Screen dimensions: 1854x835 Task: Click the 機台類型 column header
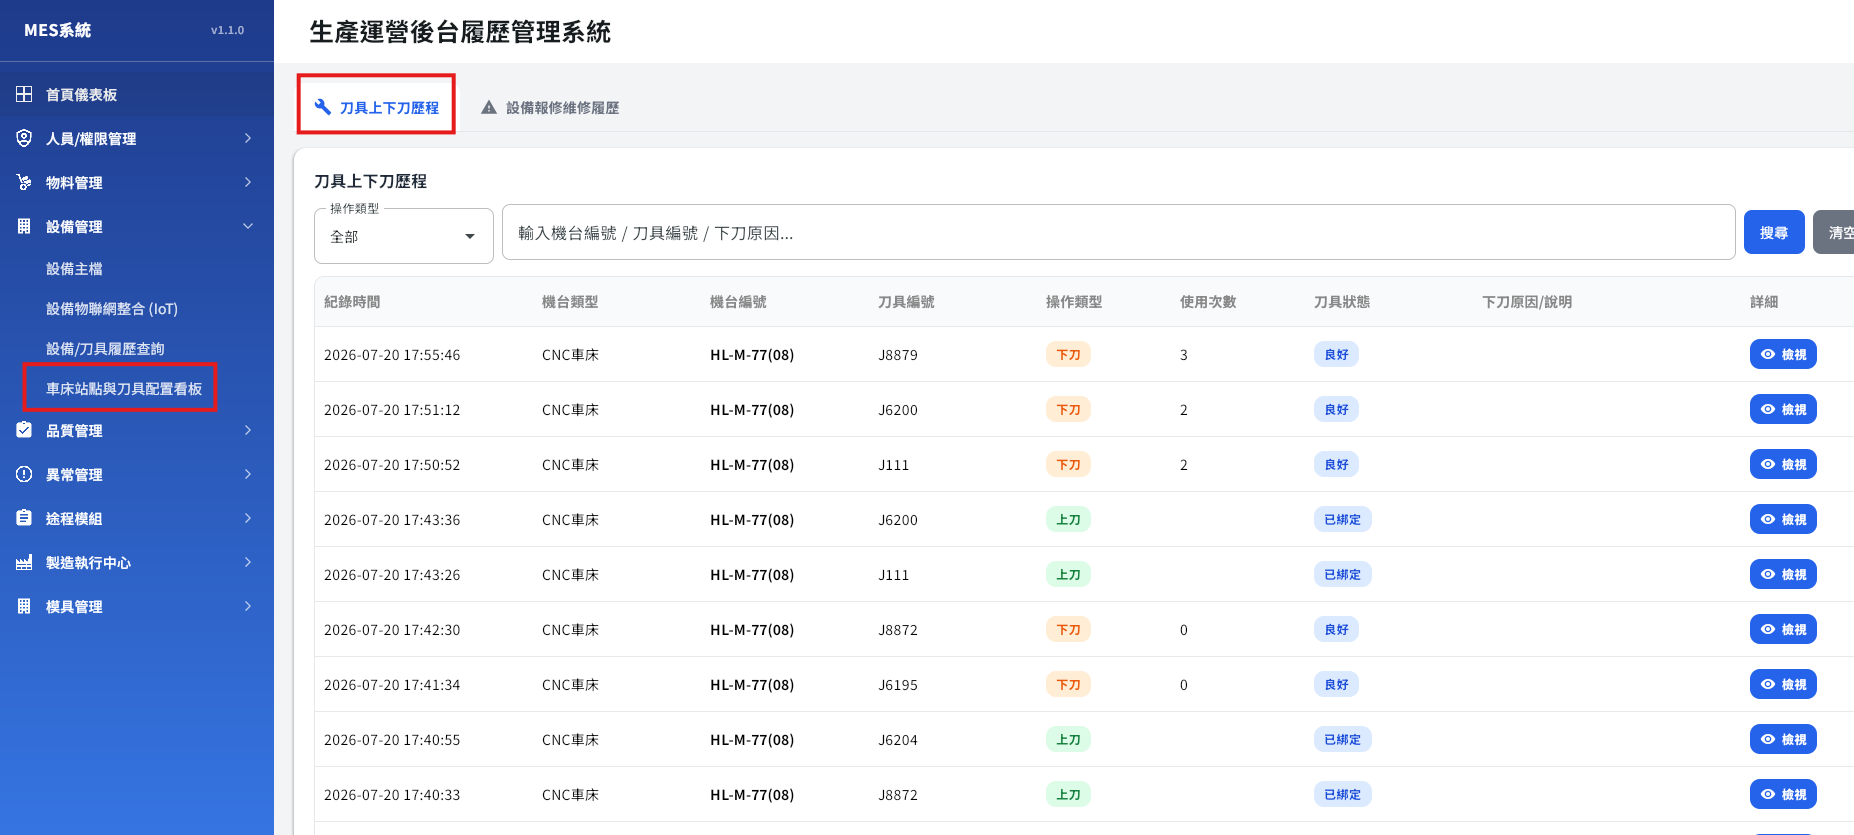[570, 302]
